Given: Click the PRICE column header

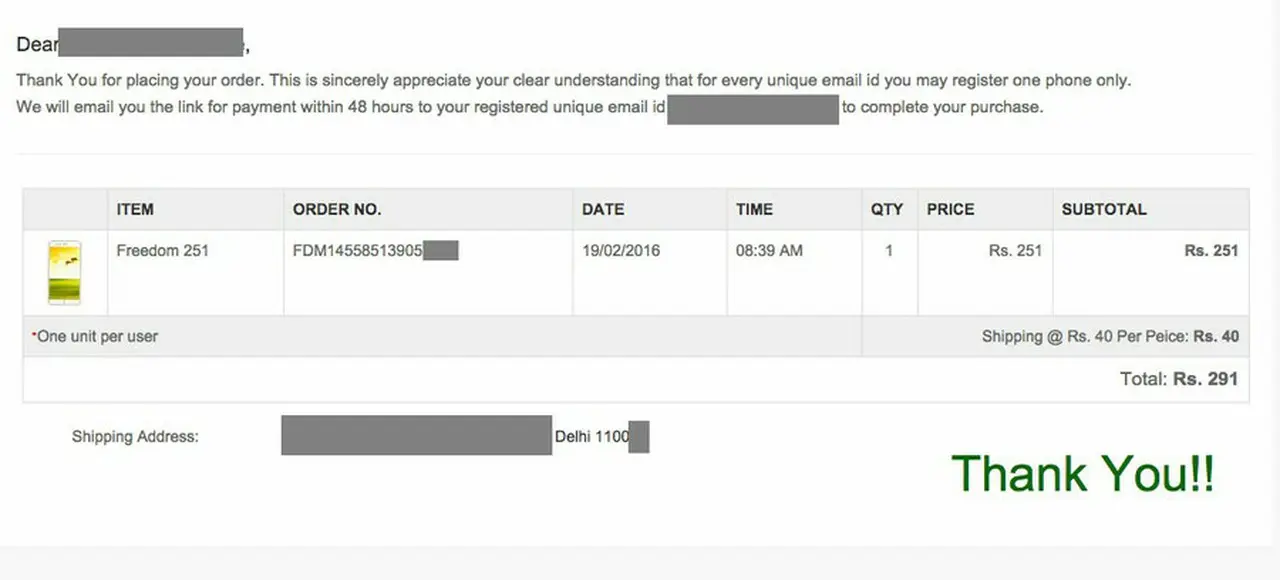Looking at the screenshot, I should (950, 210).
